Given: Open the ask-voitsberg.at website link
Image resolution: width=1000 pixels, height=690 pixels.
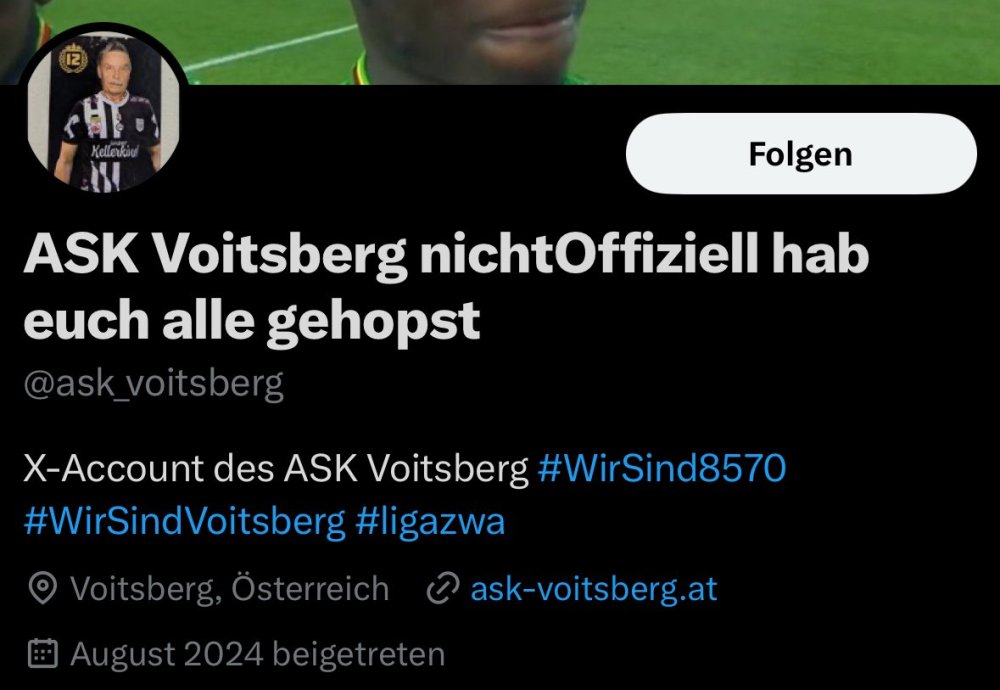Looking at the screenshot, I should (x=594, y=588).
